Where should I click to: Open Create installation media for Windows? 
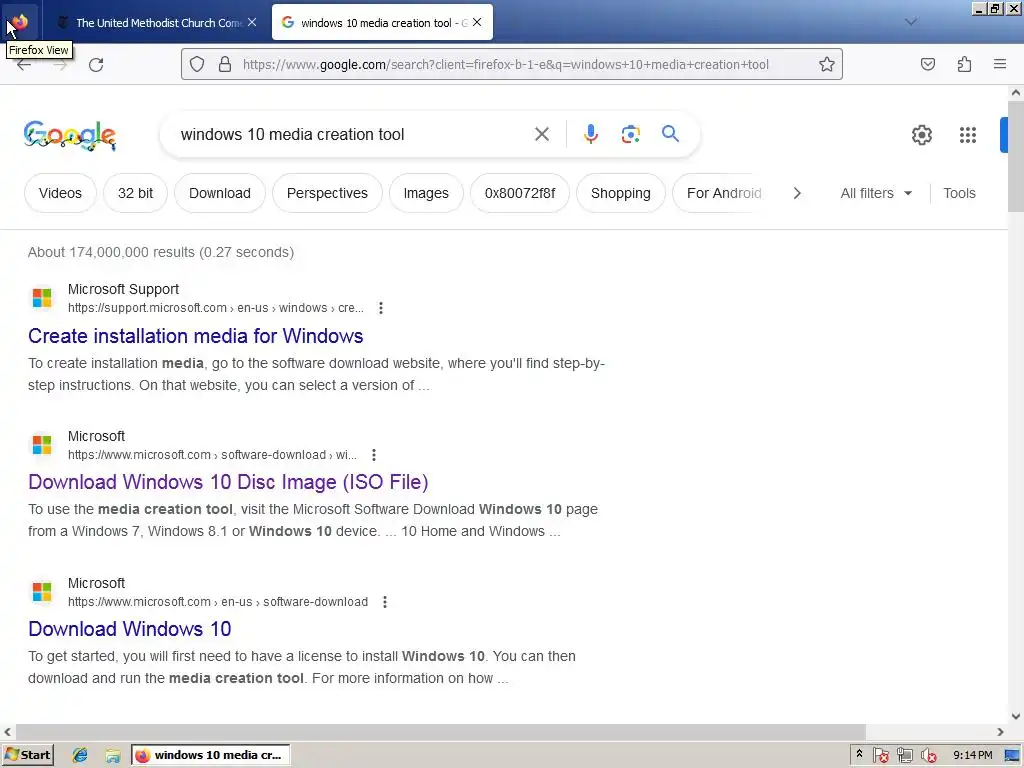click(195, 336)
